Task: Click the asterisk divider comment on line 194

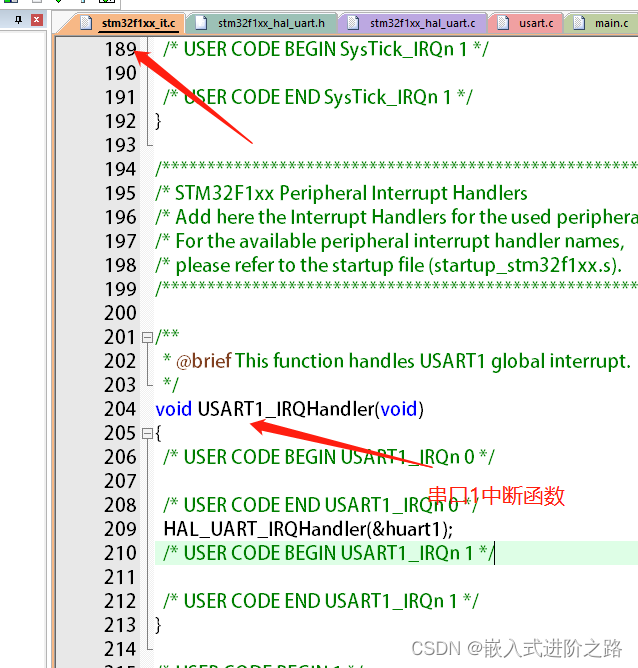Action: pyautogui.click(x=397, y=168)
